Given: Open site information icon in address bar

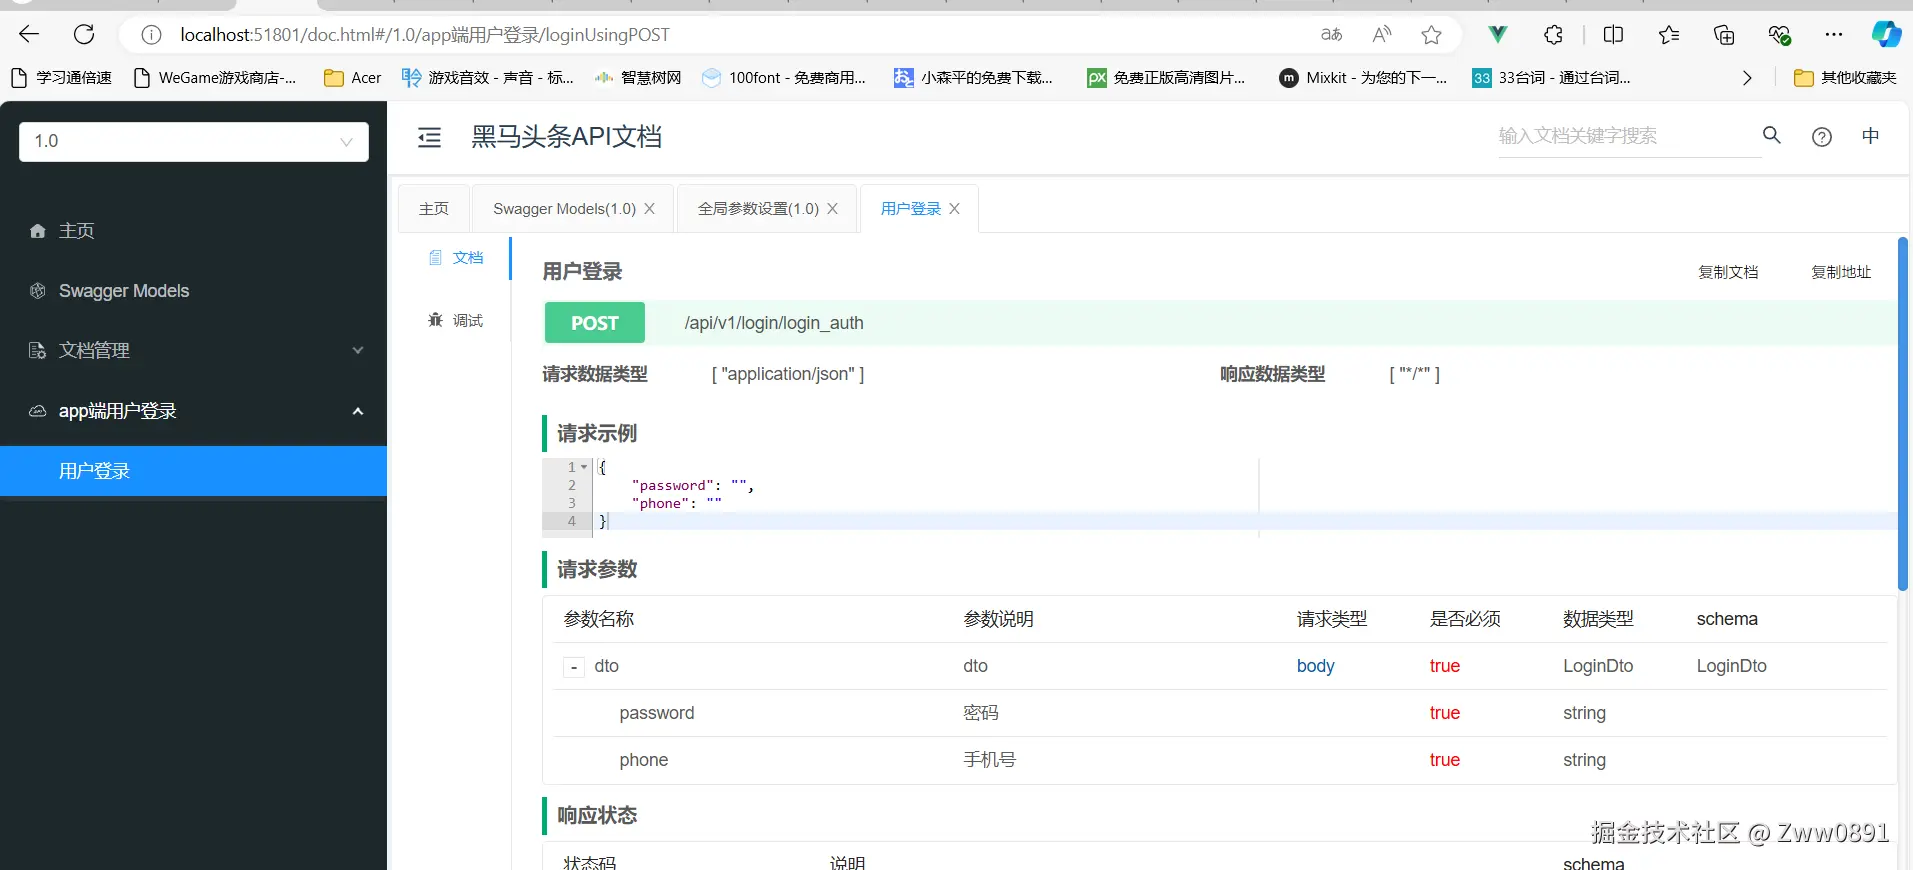Looking at the screenshot, I should click(151, 35).
